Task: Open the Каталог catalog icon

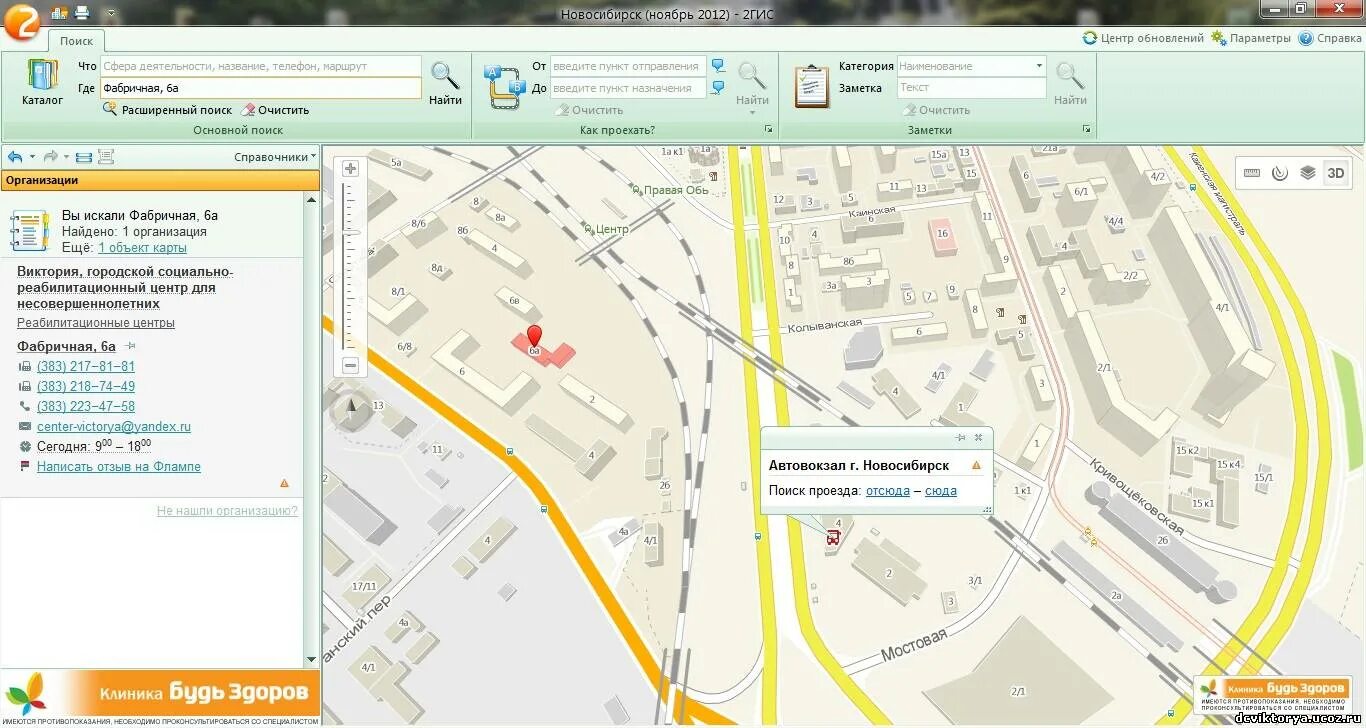Action: (43, 83)
